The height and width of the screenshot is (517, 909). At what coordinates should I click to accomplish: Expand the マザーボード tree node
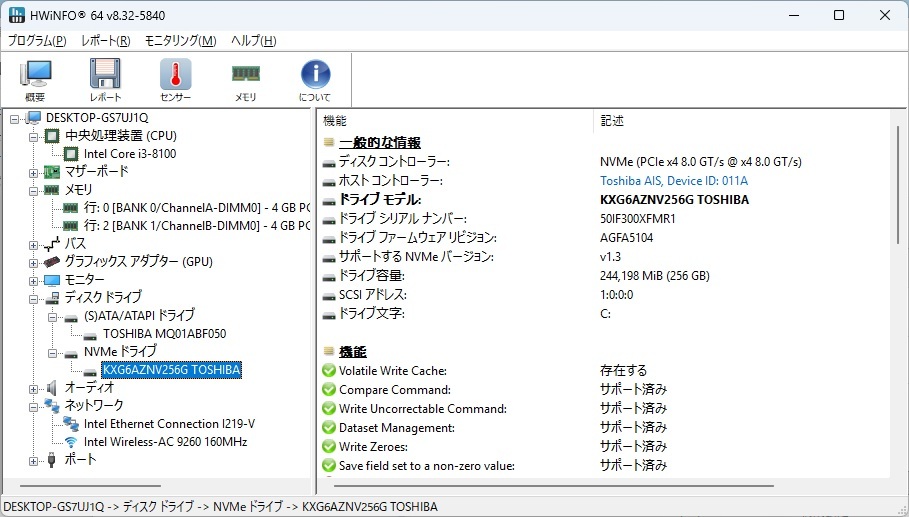click(34, 172)
